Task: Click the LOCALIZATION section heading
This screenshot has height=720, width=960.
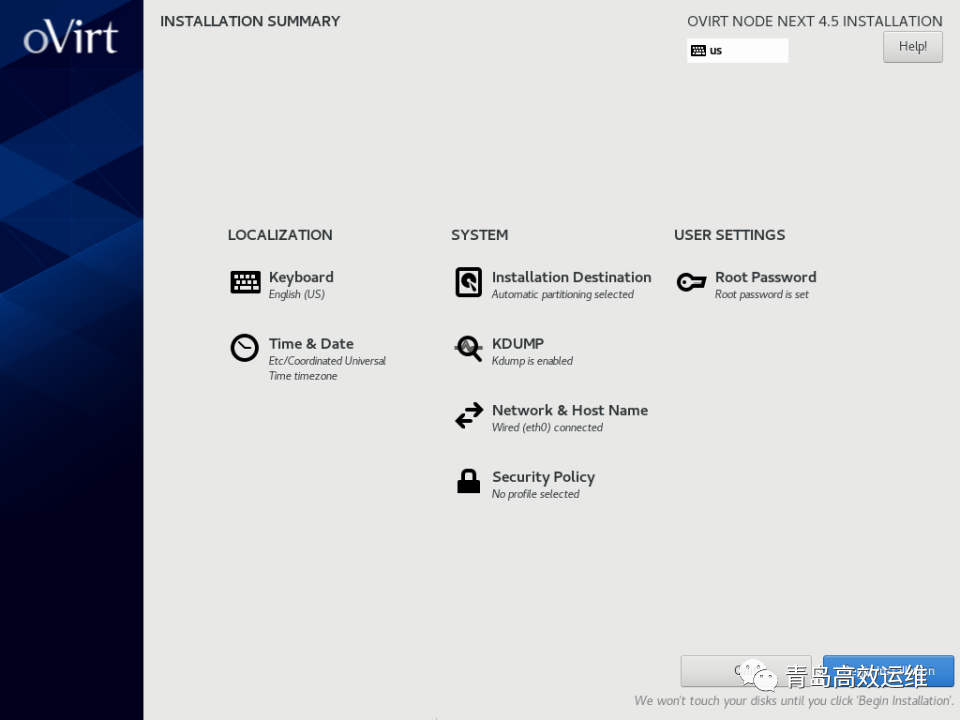Action: point(280,235)
